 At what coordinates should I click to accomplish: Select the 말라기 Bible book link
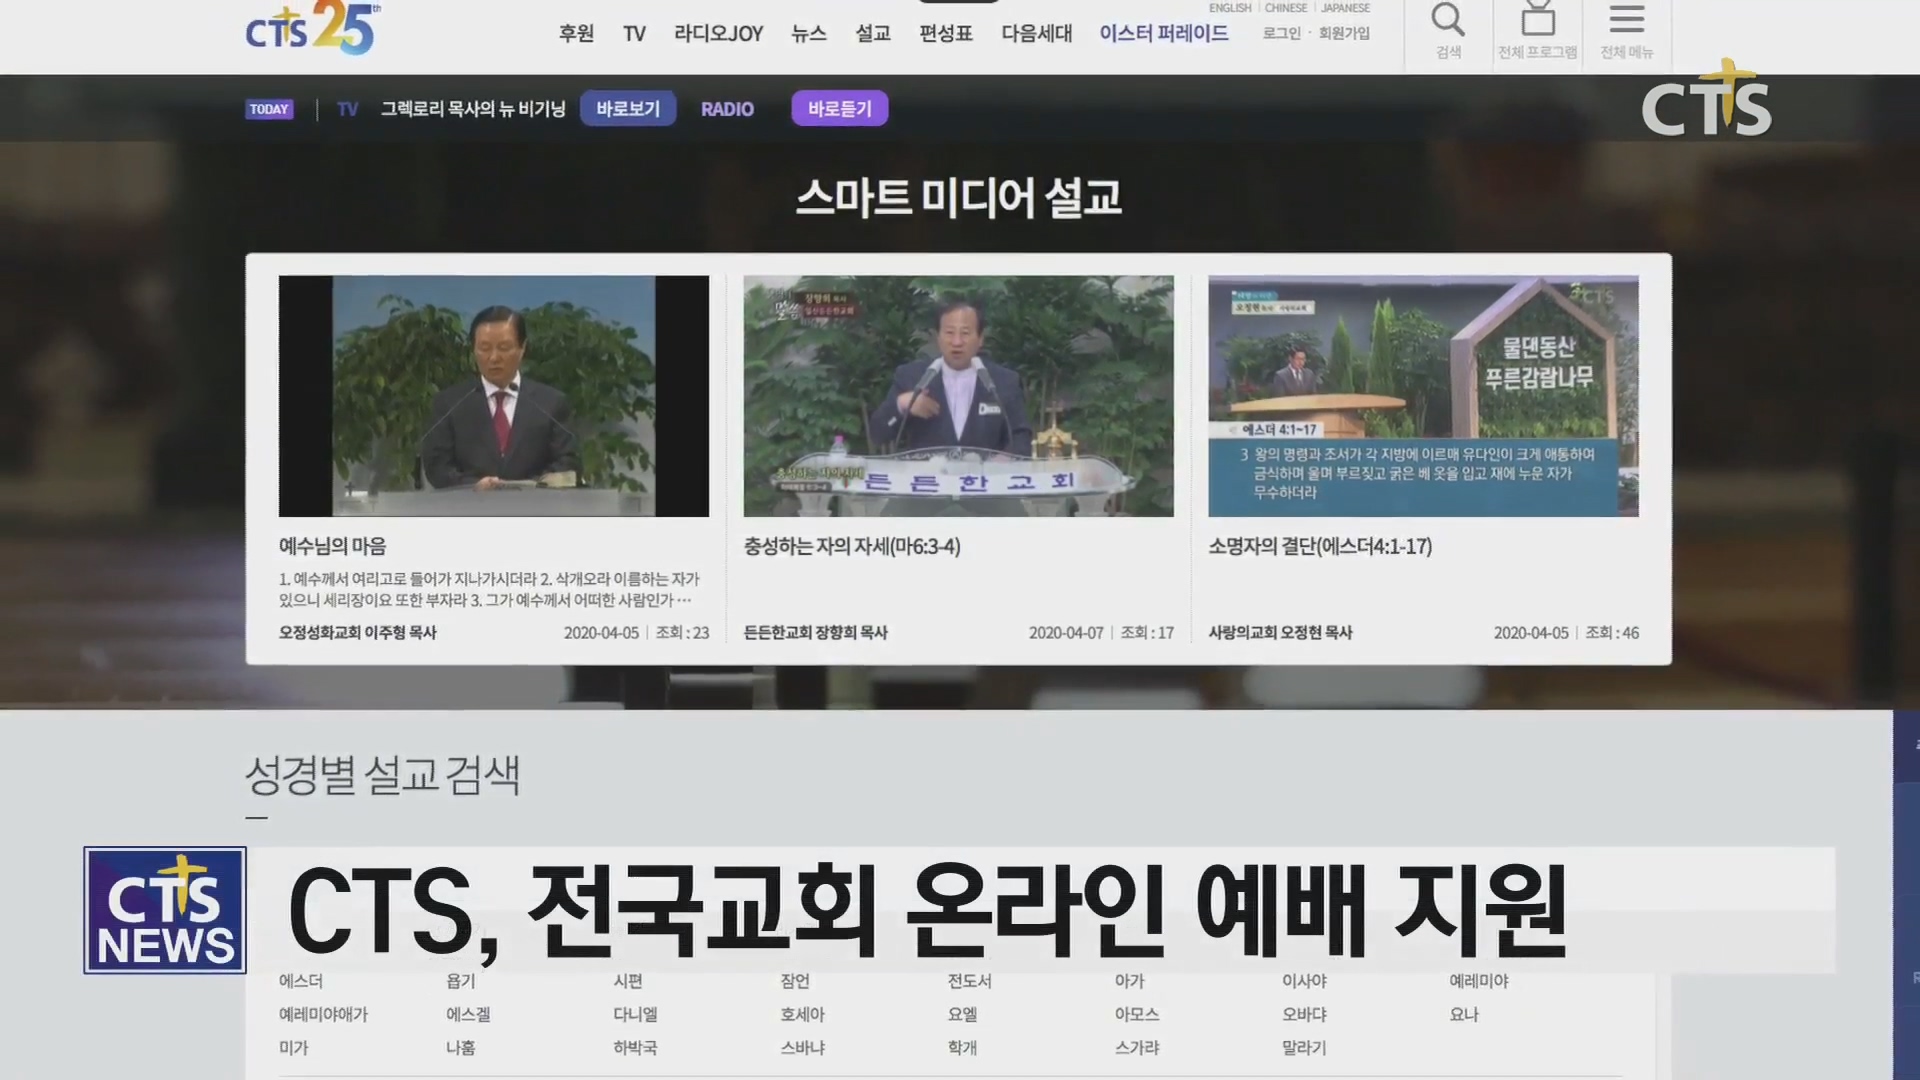pyautogui.click(x=1304, y=1047)
